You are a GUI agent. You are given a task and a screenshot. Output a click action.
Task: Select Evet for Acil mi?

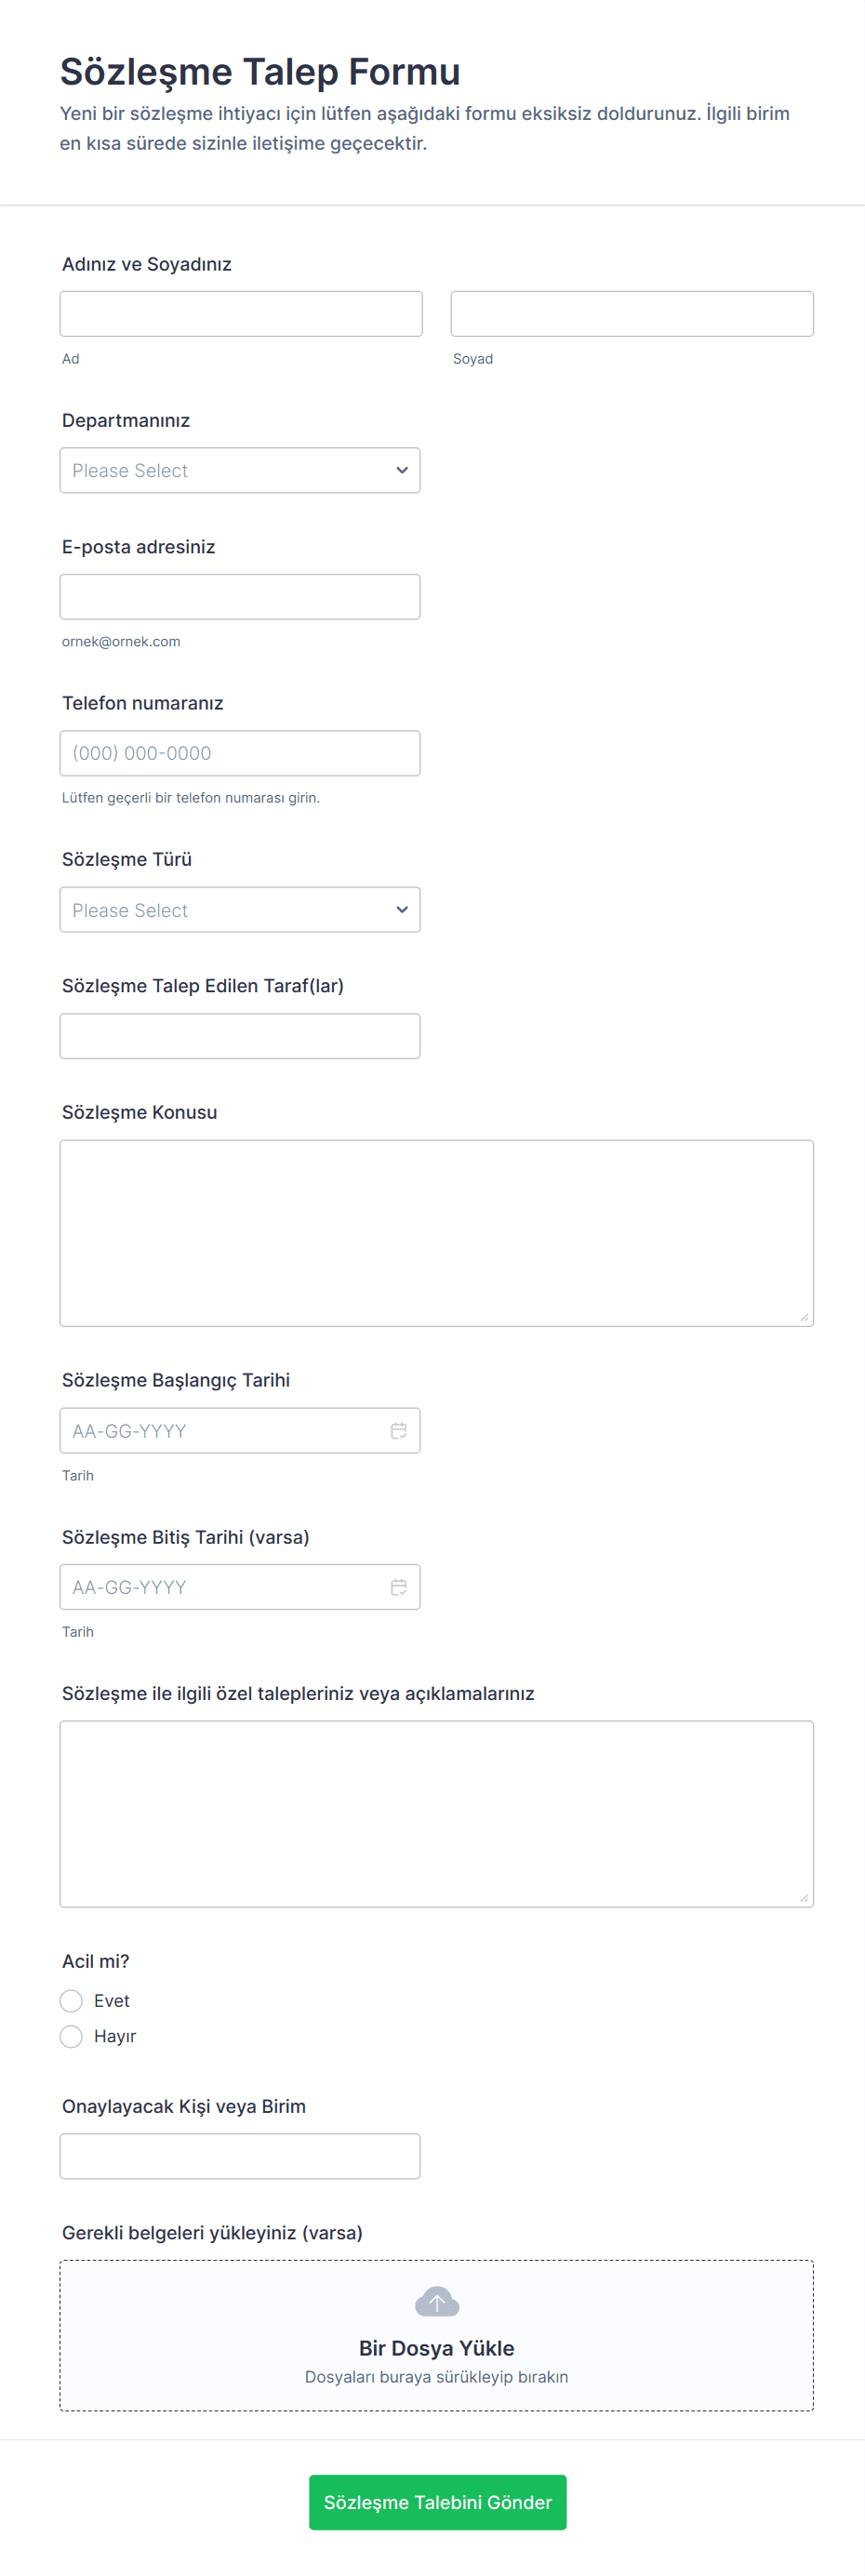pyautogui.click(x=71, y=2000)
